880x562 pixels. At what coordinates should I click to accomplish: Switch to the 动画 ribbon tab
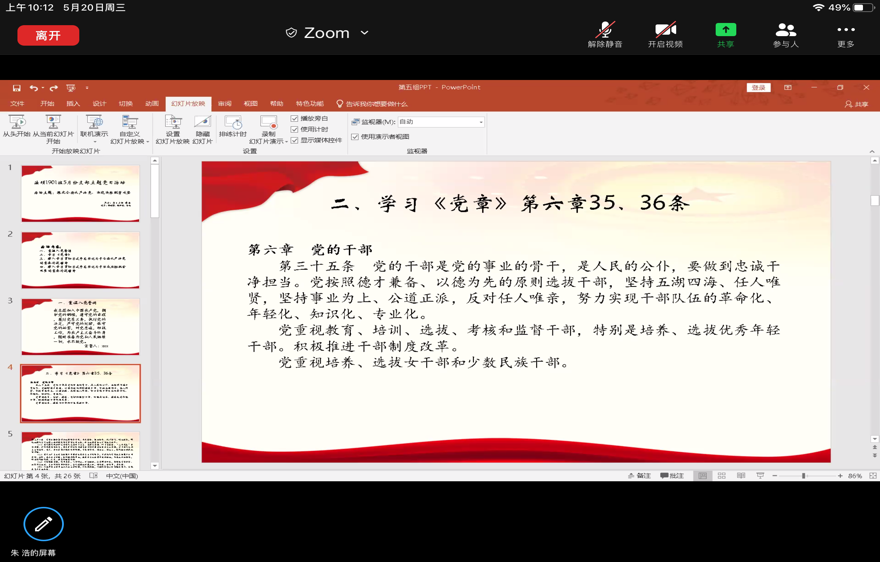pos(152,104)
